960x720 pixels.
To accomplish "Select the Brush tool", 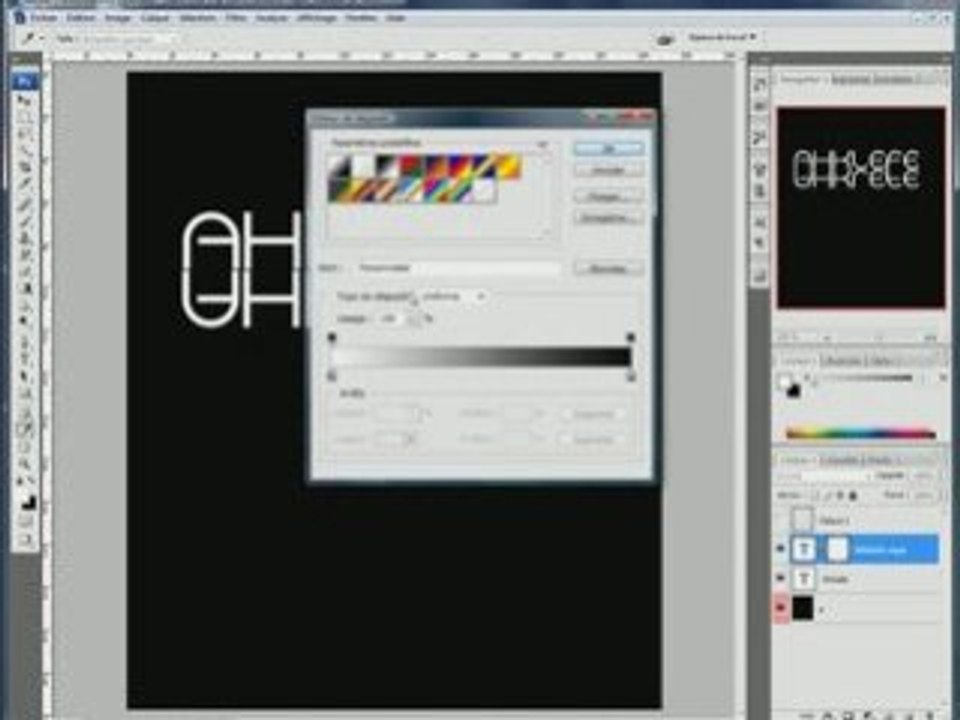I will (x=26, y=220).
